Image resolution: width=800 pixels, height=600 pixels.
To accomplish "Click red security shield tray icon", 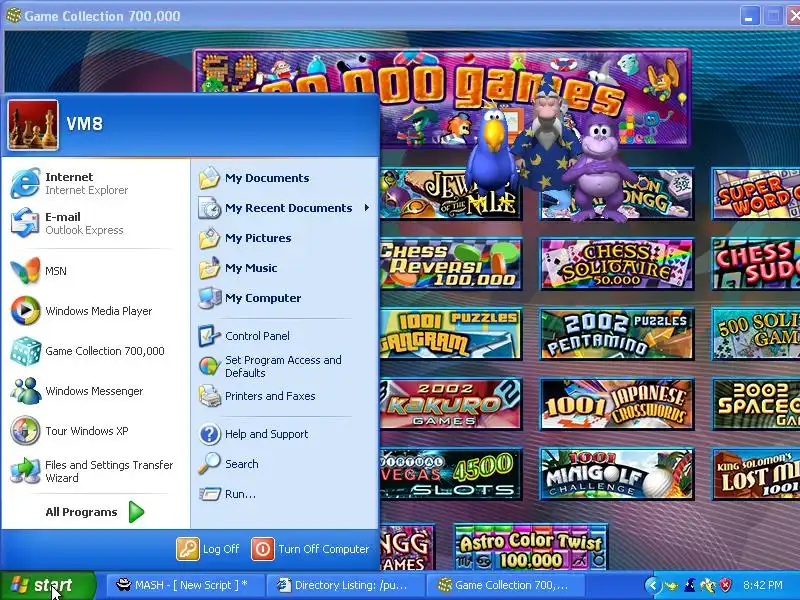I will click(726, 585).
